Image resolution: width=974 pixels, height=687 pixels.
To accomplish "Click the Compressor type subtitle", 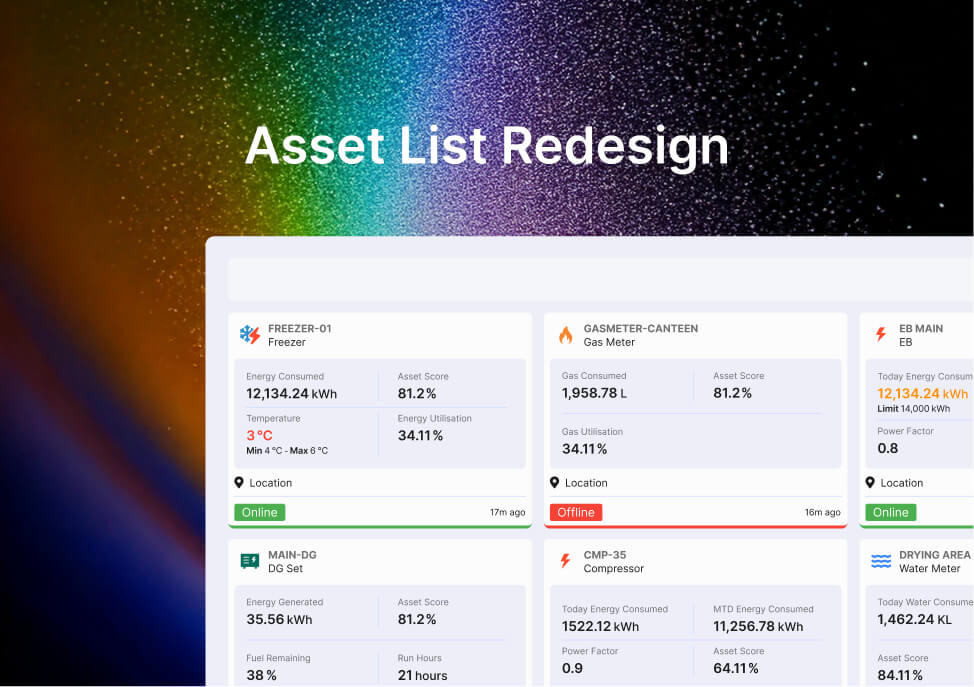I will (613, 568).
